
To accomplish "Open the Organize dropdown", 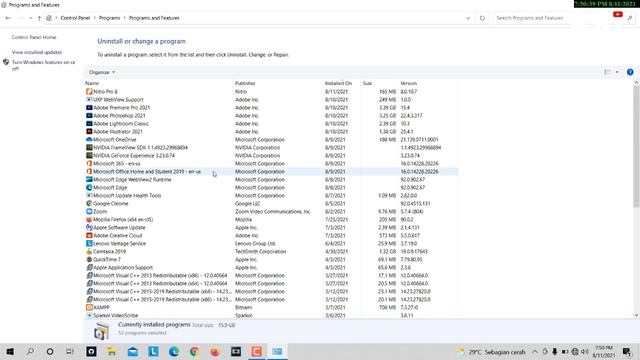I will [102, 72].
